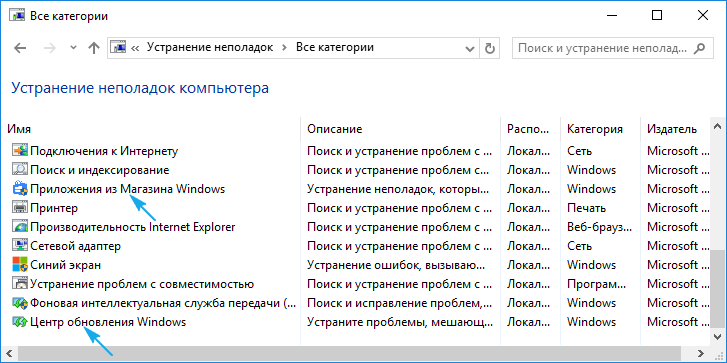
Task: Click the Network Adapter troubleshooter icon
Action: pos(19,246)
